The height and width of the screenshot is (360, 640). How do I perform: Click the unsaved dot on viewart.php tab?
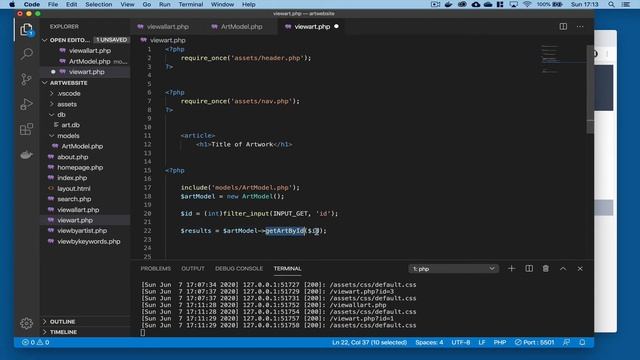(336, 27)
